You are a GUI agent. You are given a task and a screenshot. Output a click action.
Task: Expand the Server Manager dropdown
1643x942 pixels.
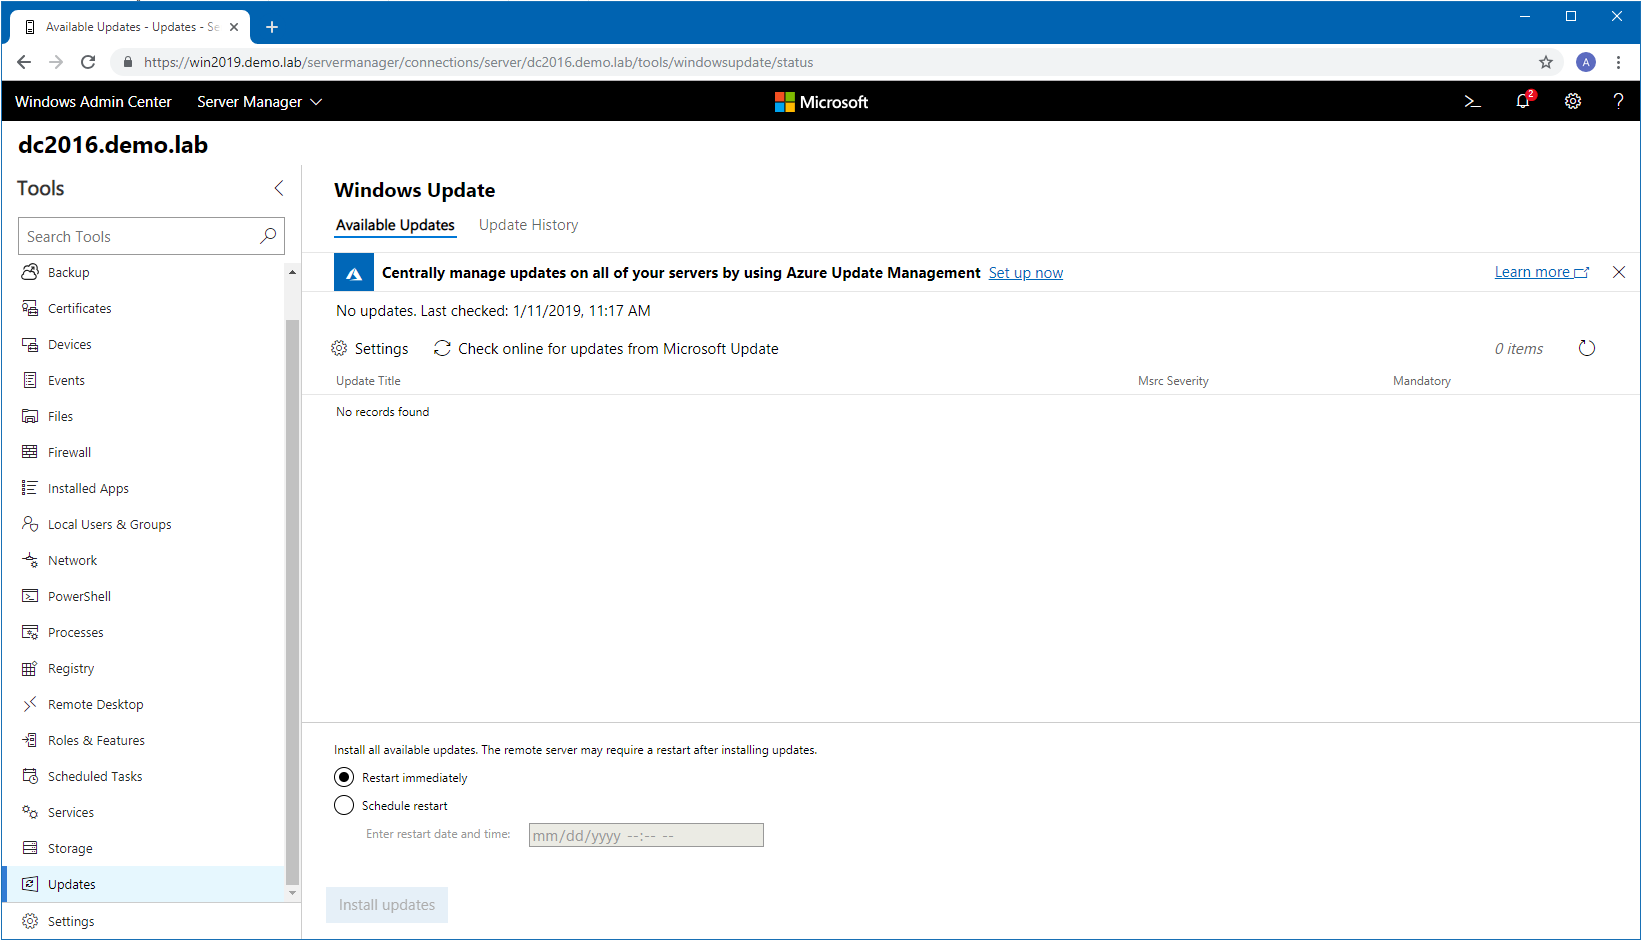(x=259, y=102)
